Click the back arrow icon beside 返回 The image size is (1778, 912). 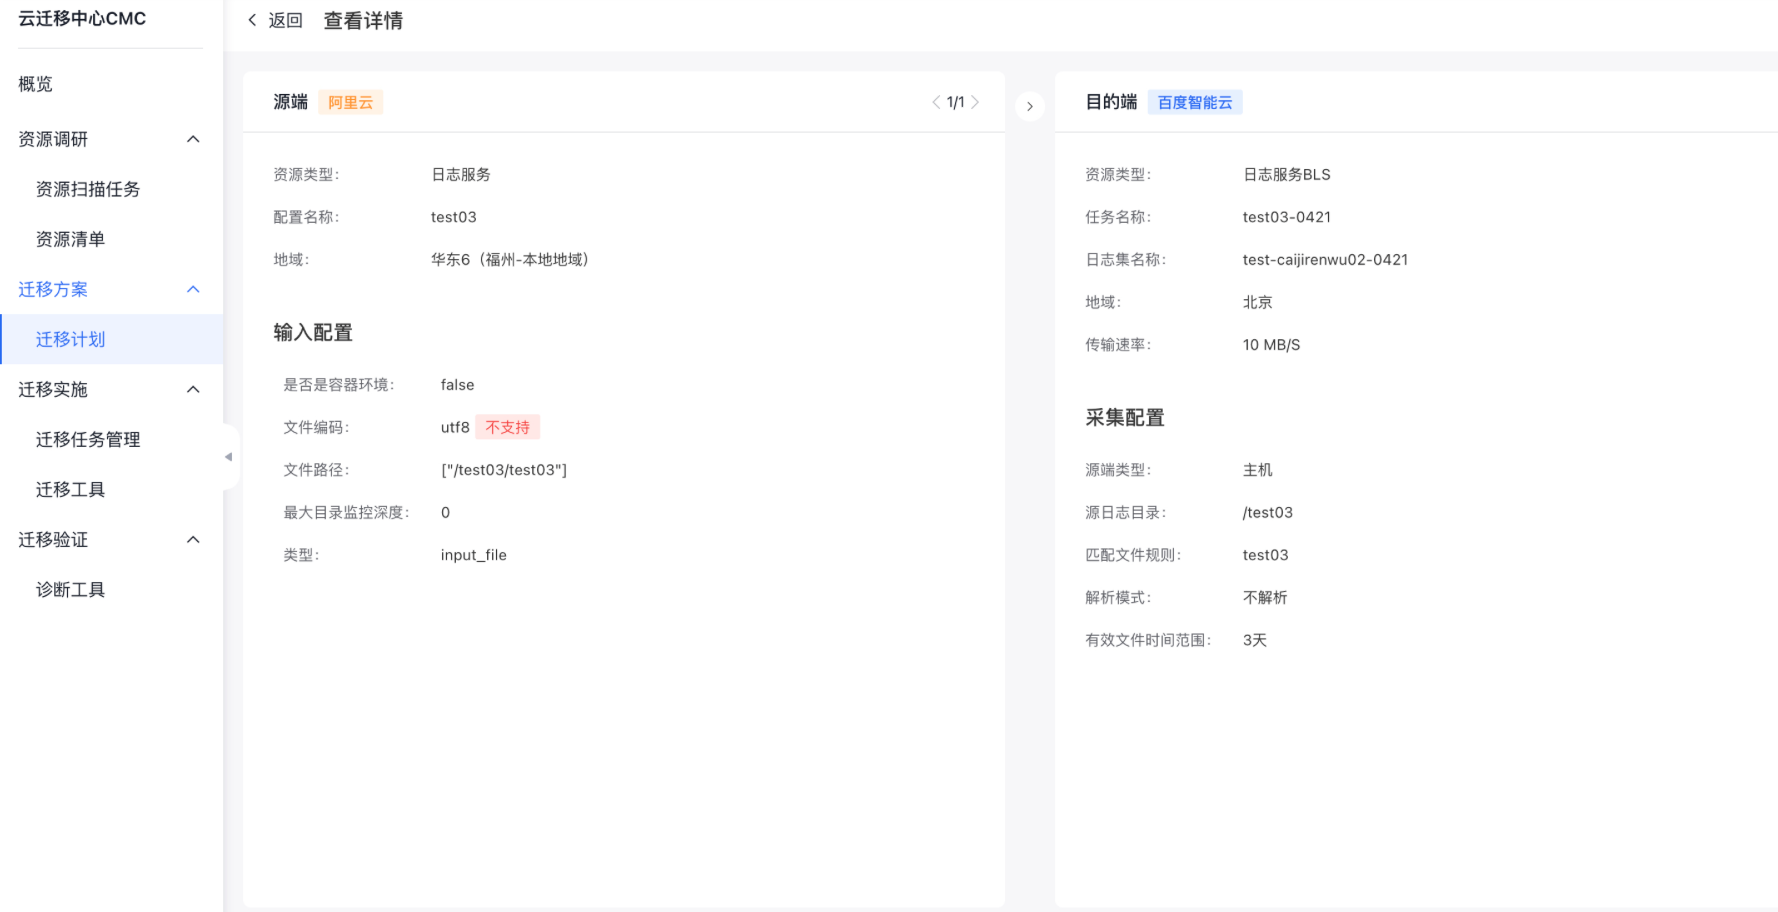(252, 20)
